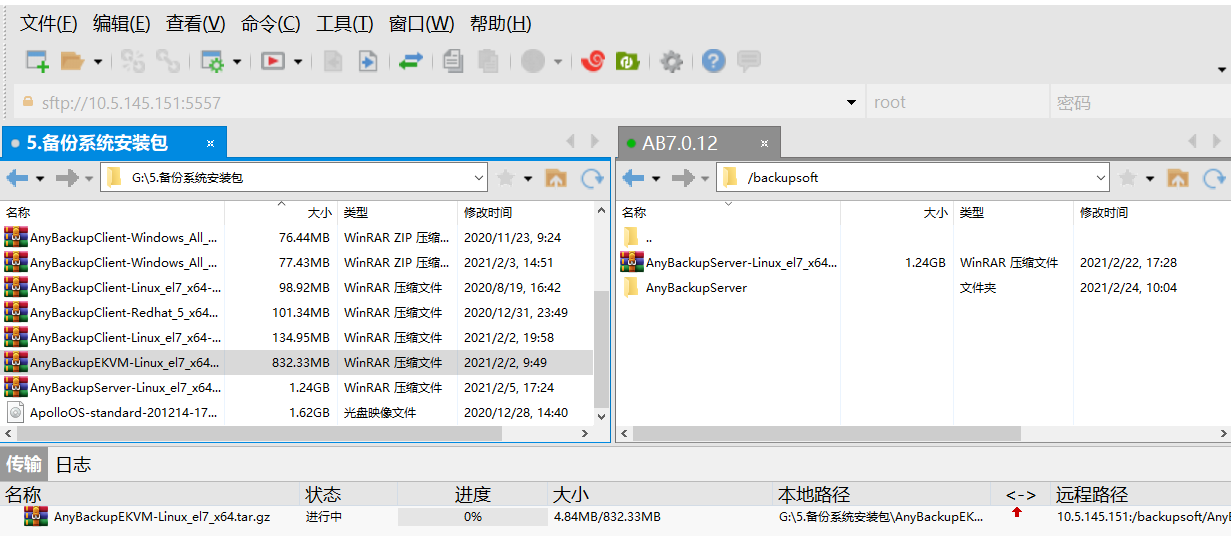Viewport: 1231px width, 536px height.
Task: Open the toolbar overflow arrow at the toolbar end
Action: click(1222, 70)
